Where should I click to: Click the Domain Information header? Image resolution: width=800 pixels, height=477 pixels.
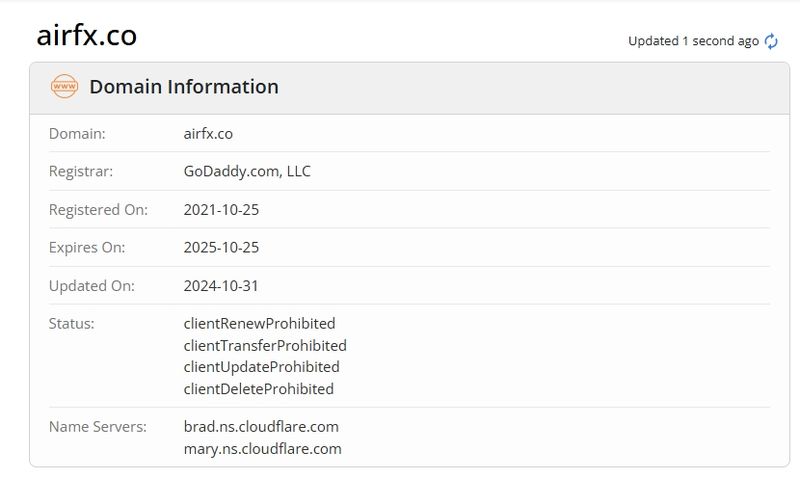coord(184,87)
